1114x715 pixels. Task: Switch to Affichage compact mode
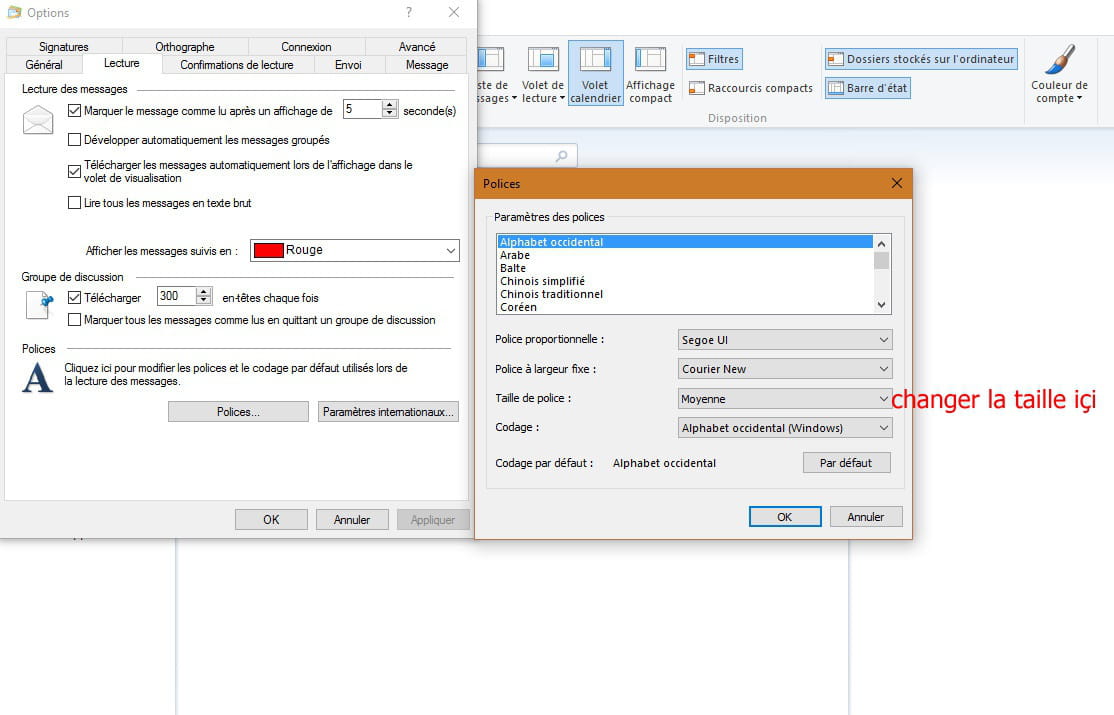pyautogui.click(x=651, y=72)
